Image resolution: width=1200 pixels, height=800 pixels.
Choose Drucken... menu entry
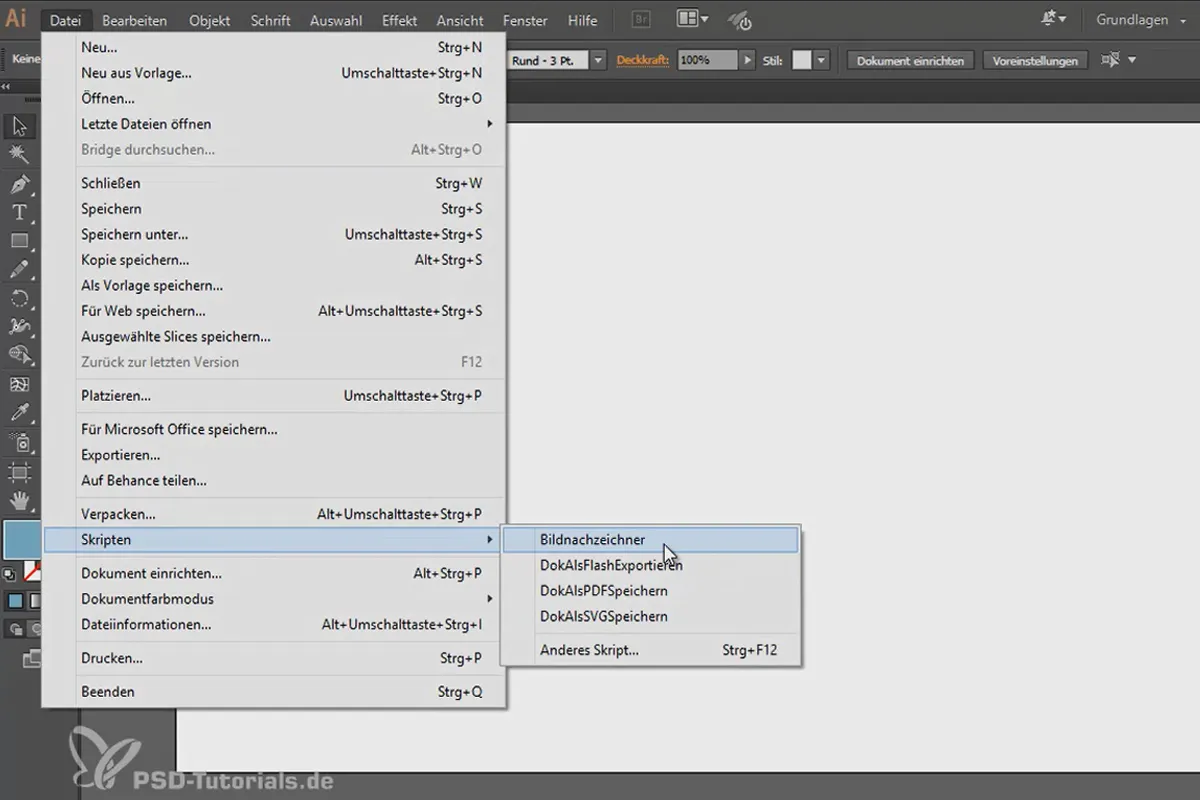coord(275,658)
